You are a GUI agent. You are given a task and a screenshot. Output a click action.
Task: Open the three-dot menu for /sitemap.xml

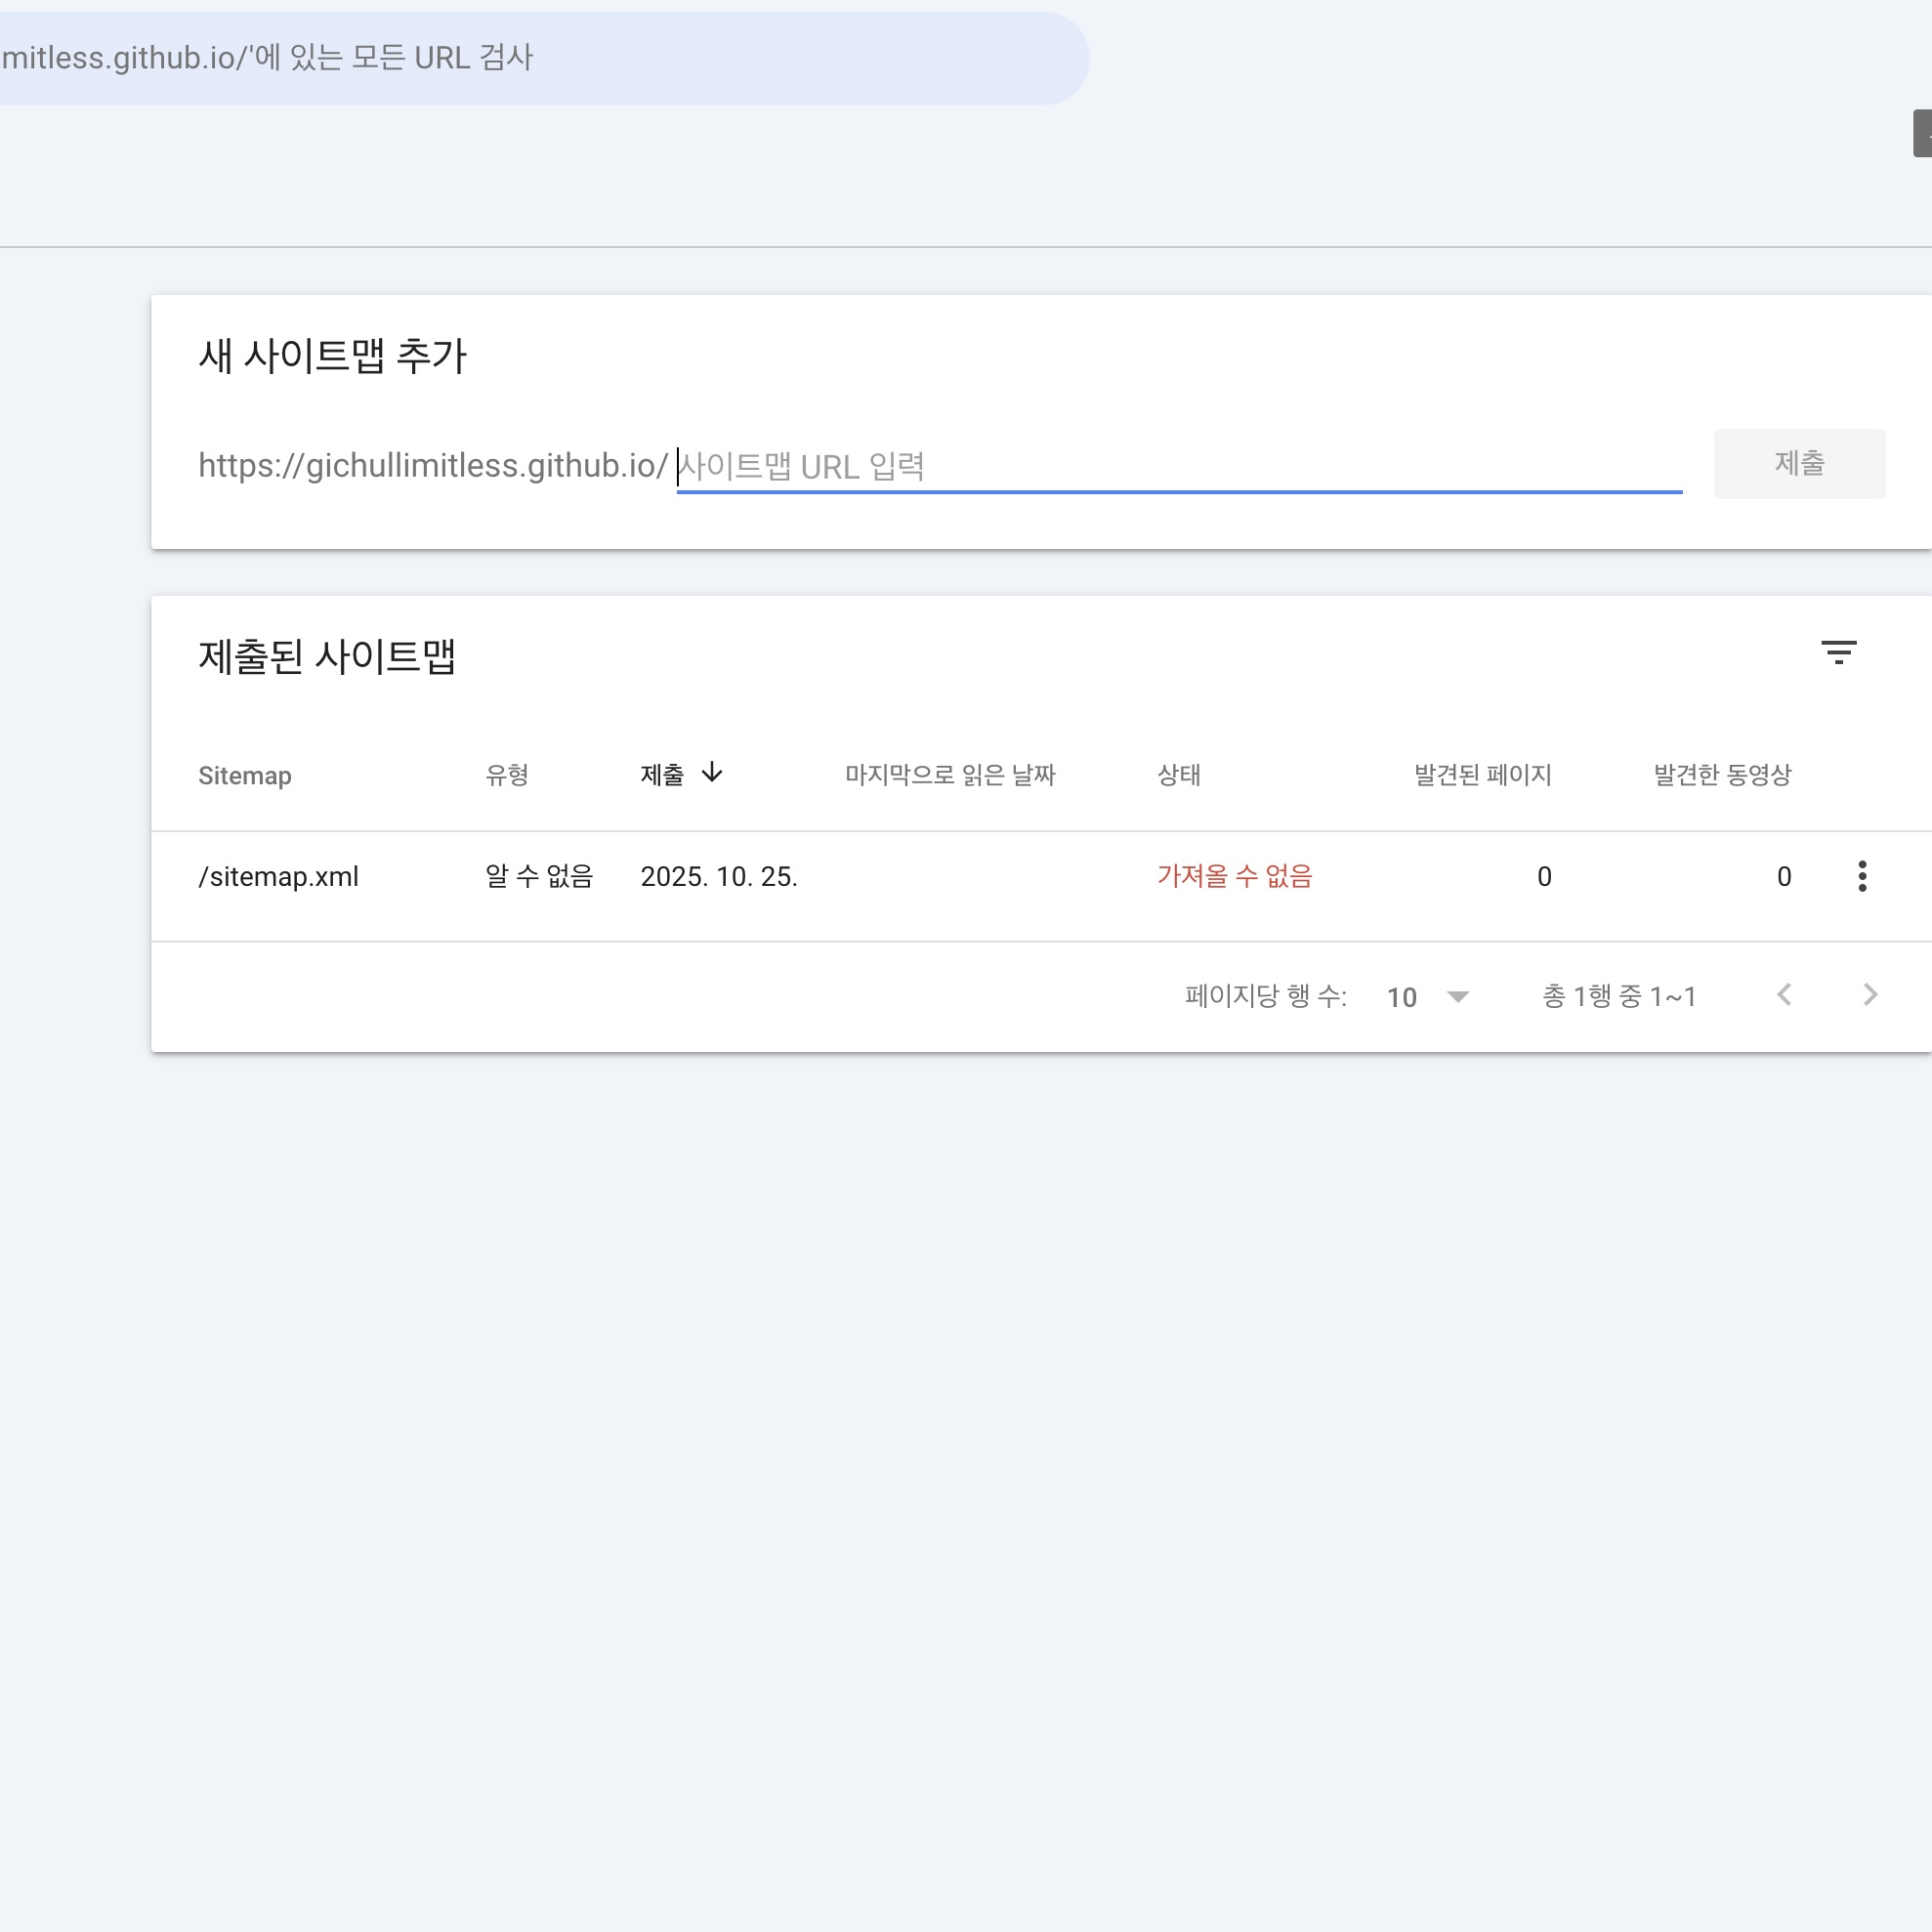pyautogui.click(x=1862, y=876)
